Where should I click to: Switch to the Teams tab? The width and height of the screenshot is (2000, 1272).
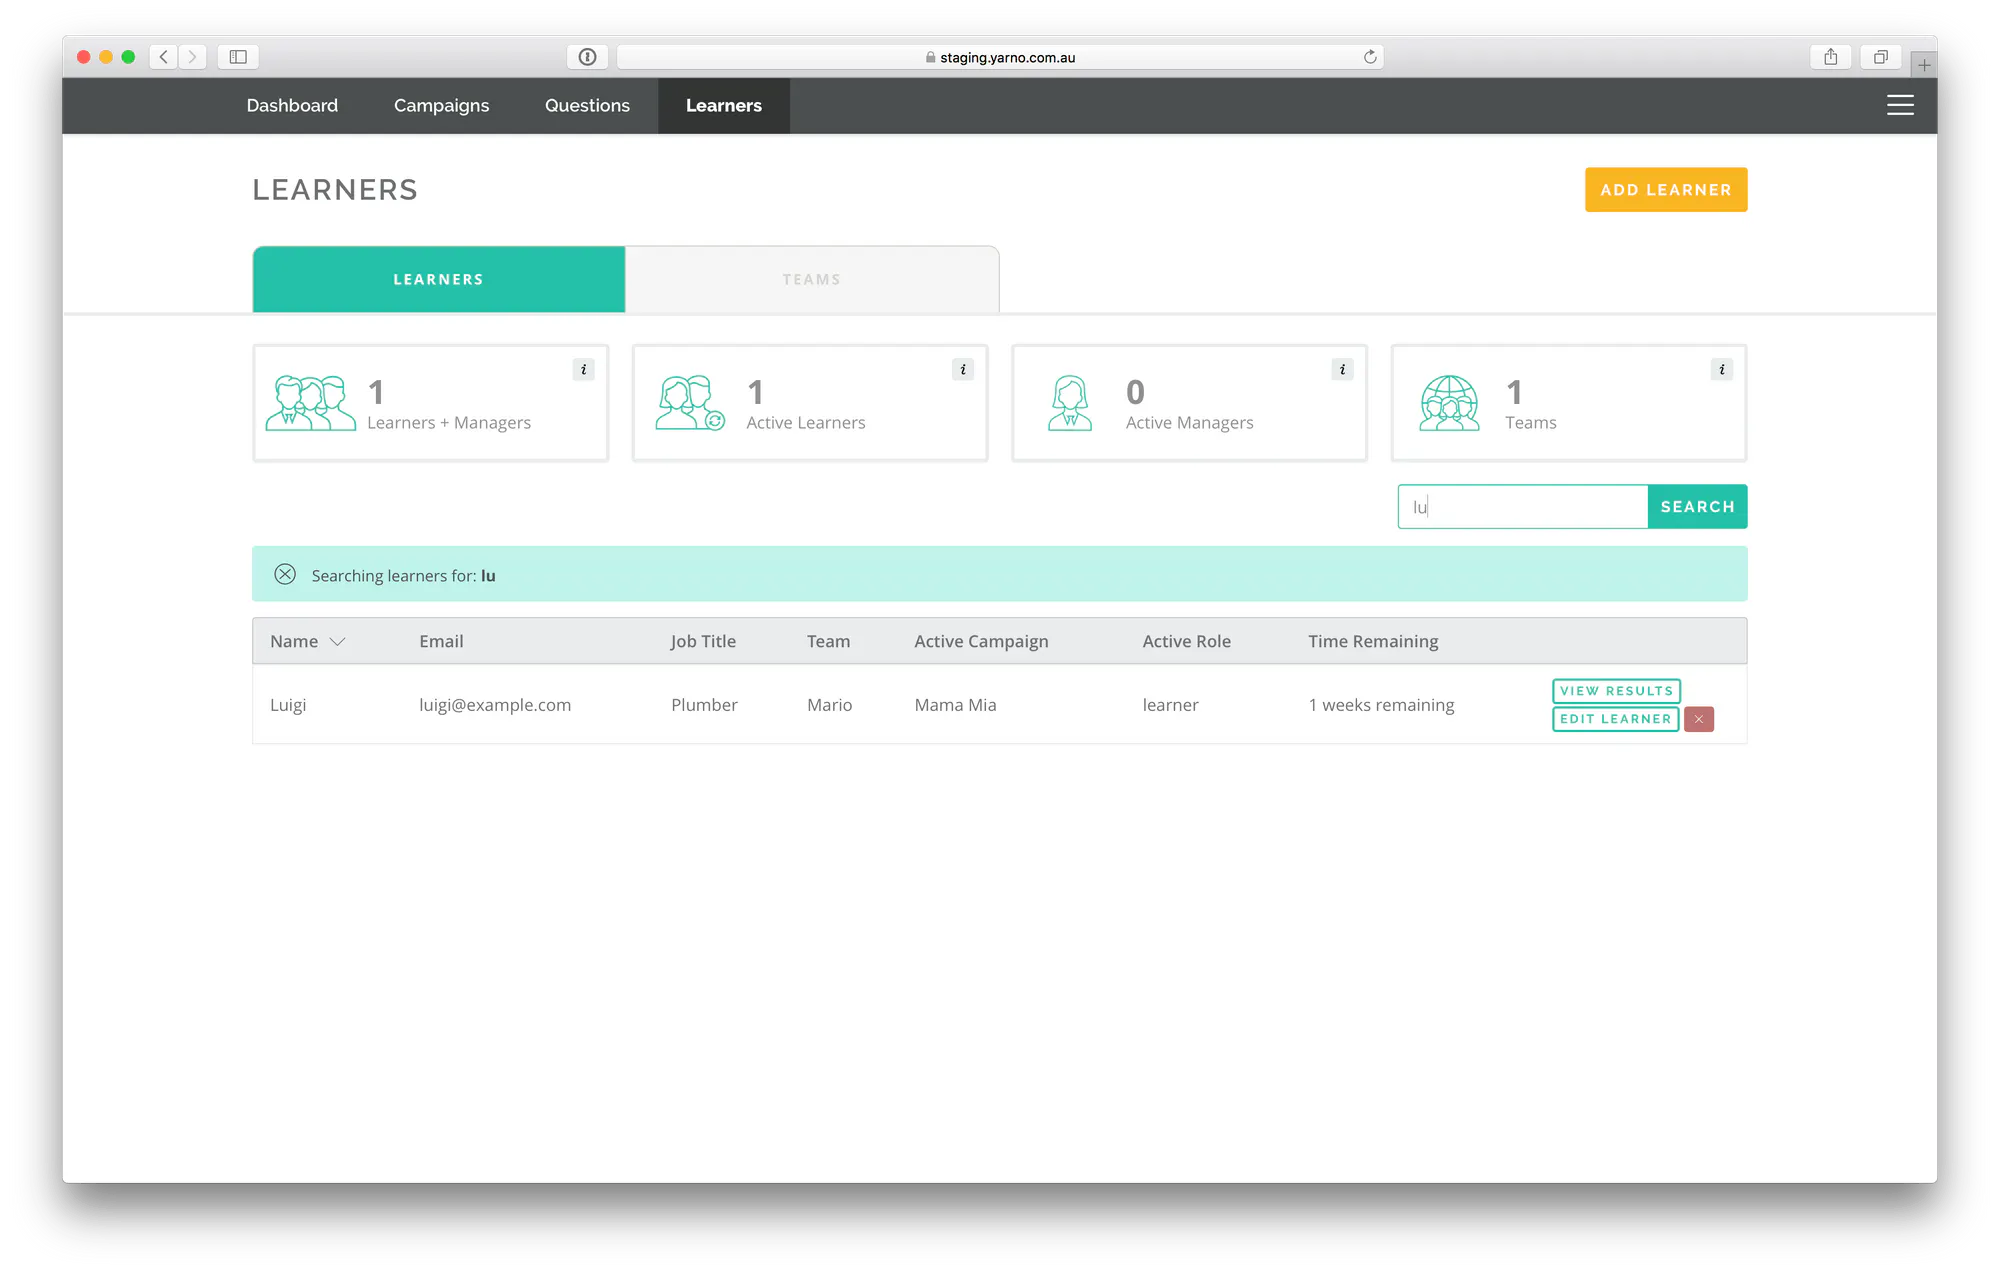click(x=812, y=279)
